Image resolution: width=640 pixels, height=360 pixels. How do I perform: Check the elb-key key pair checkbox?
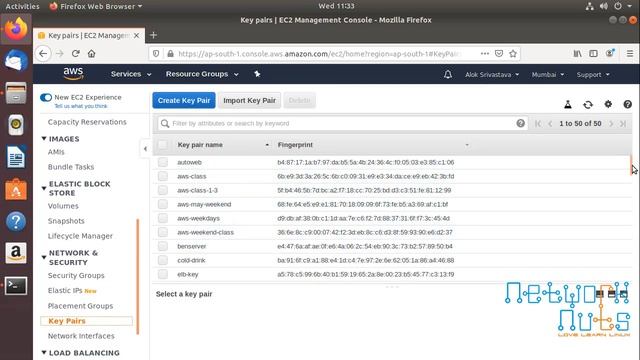pyautogui.click(x=163, y=274)
